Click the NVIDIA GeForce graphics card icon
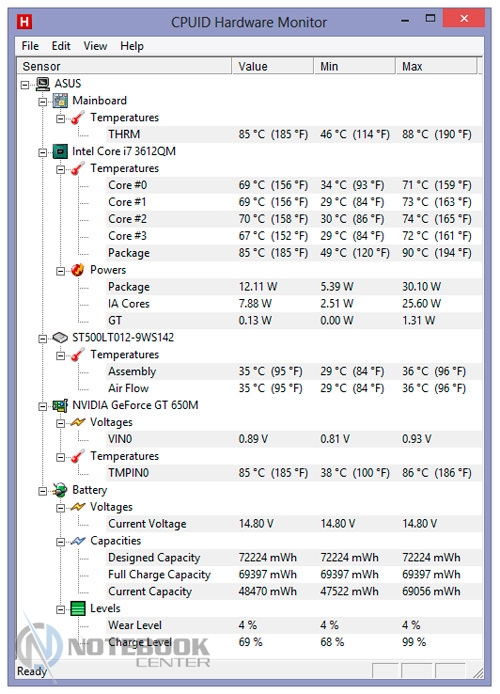Viewport: 500px width, 694px height. (60, 405)
